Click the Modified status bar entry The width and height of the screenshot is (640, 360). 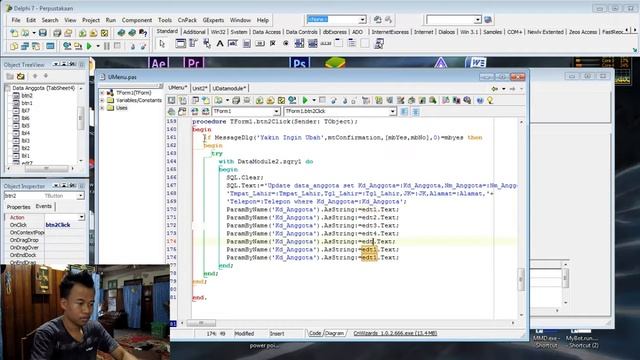(x=244, y=334)
